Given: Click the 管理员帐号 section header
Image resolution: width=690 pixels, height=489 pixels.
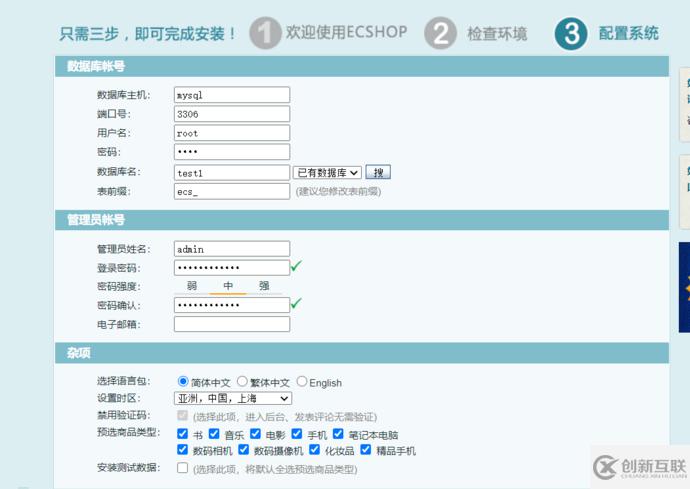Looking at the screenshot, I should tap(362, 220).
